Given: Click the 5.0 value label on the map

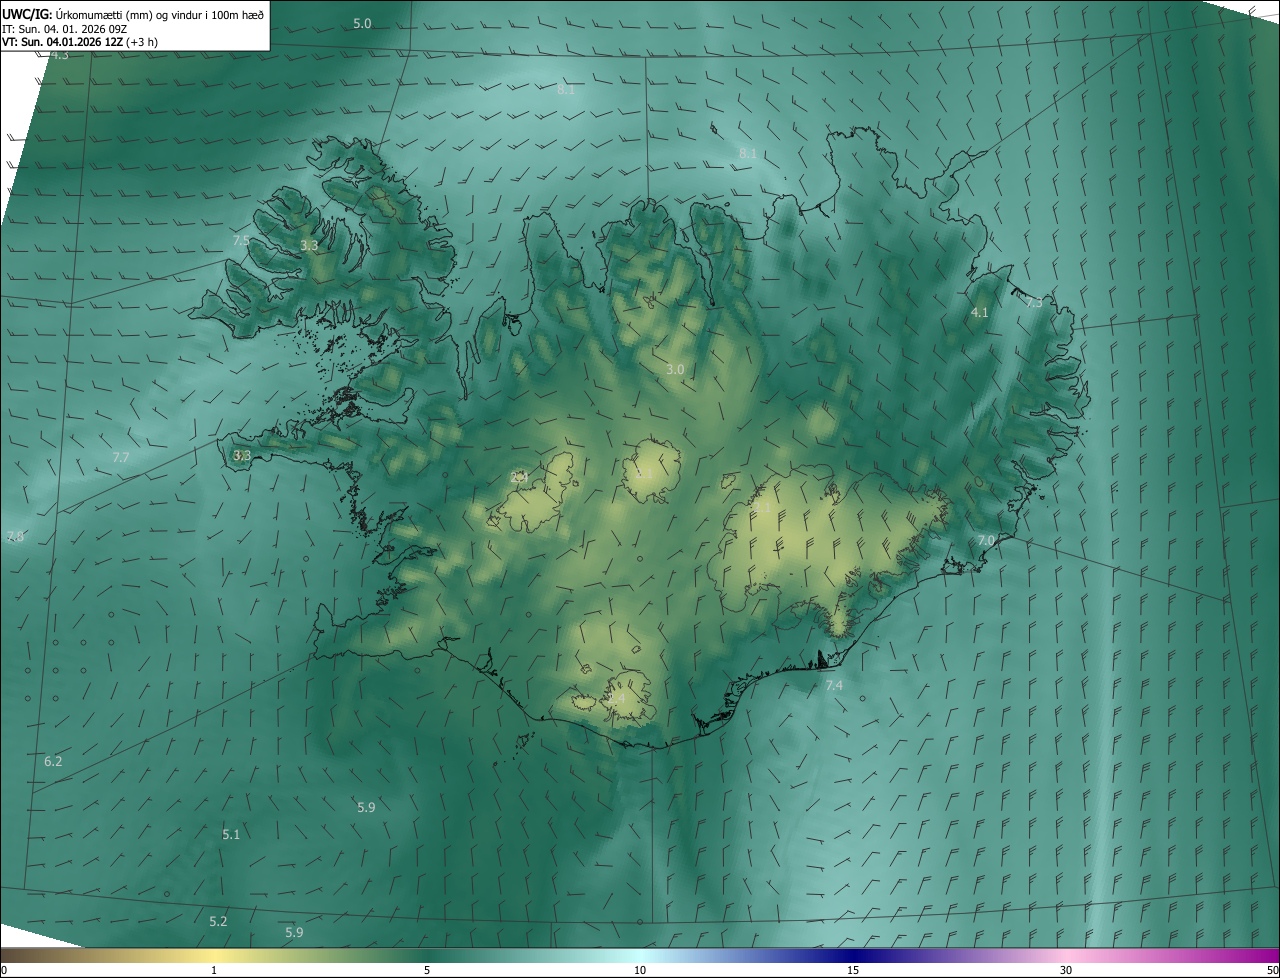Looking at the screenshot, I should coord(362,23).
